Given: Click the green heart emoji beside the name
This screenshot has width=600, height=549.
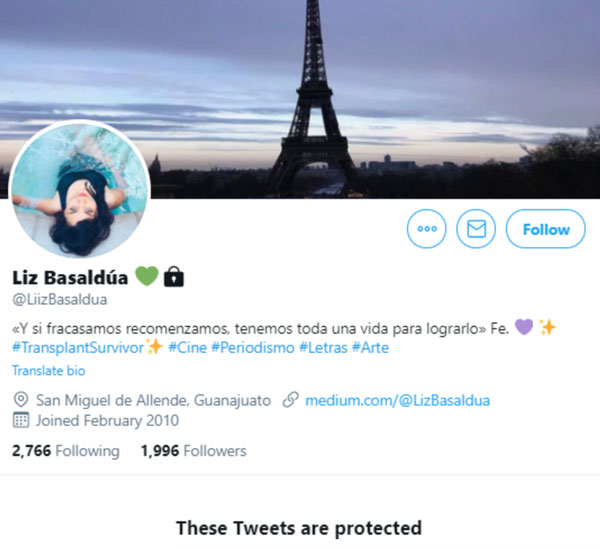Looking at the screenshot, I should (x=147, y=276).
